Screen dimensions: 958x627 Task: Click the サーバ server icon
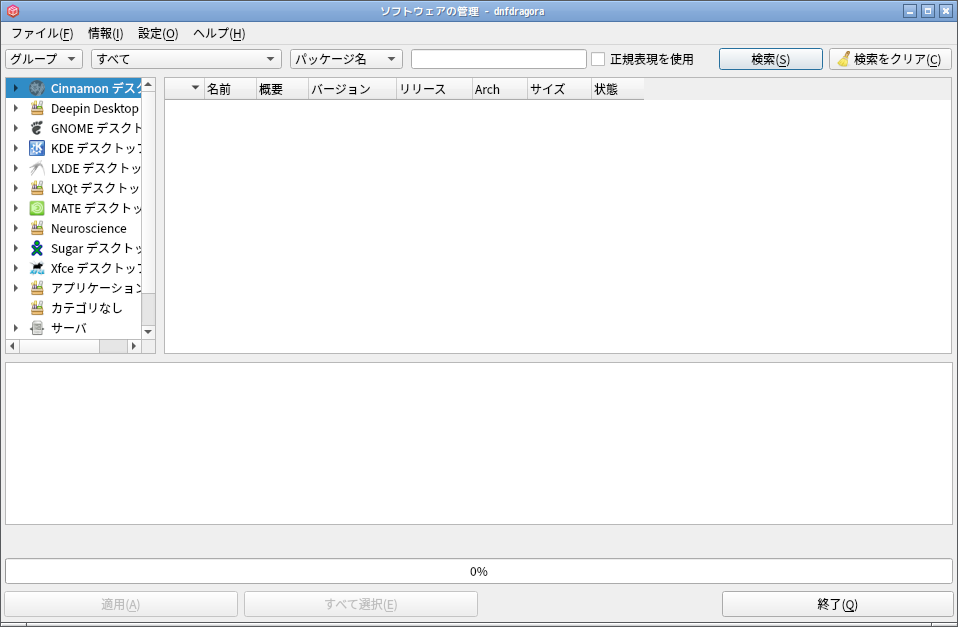coord(37,328)
